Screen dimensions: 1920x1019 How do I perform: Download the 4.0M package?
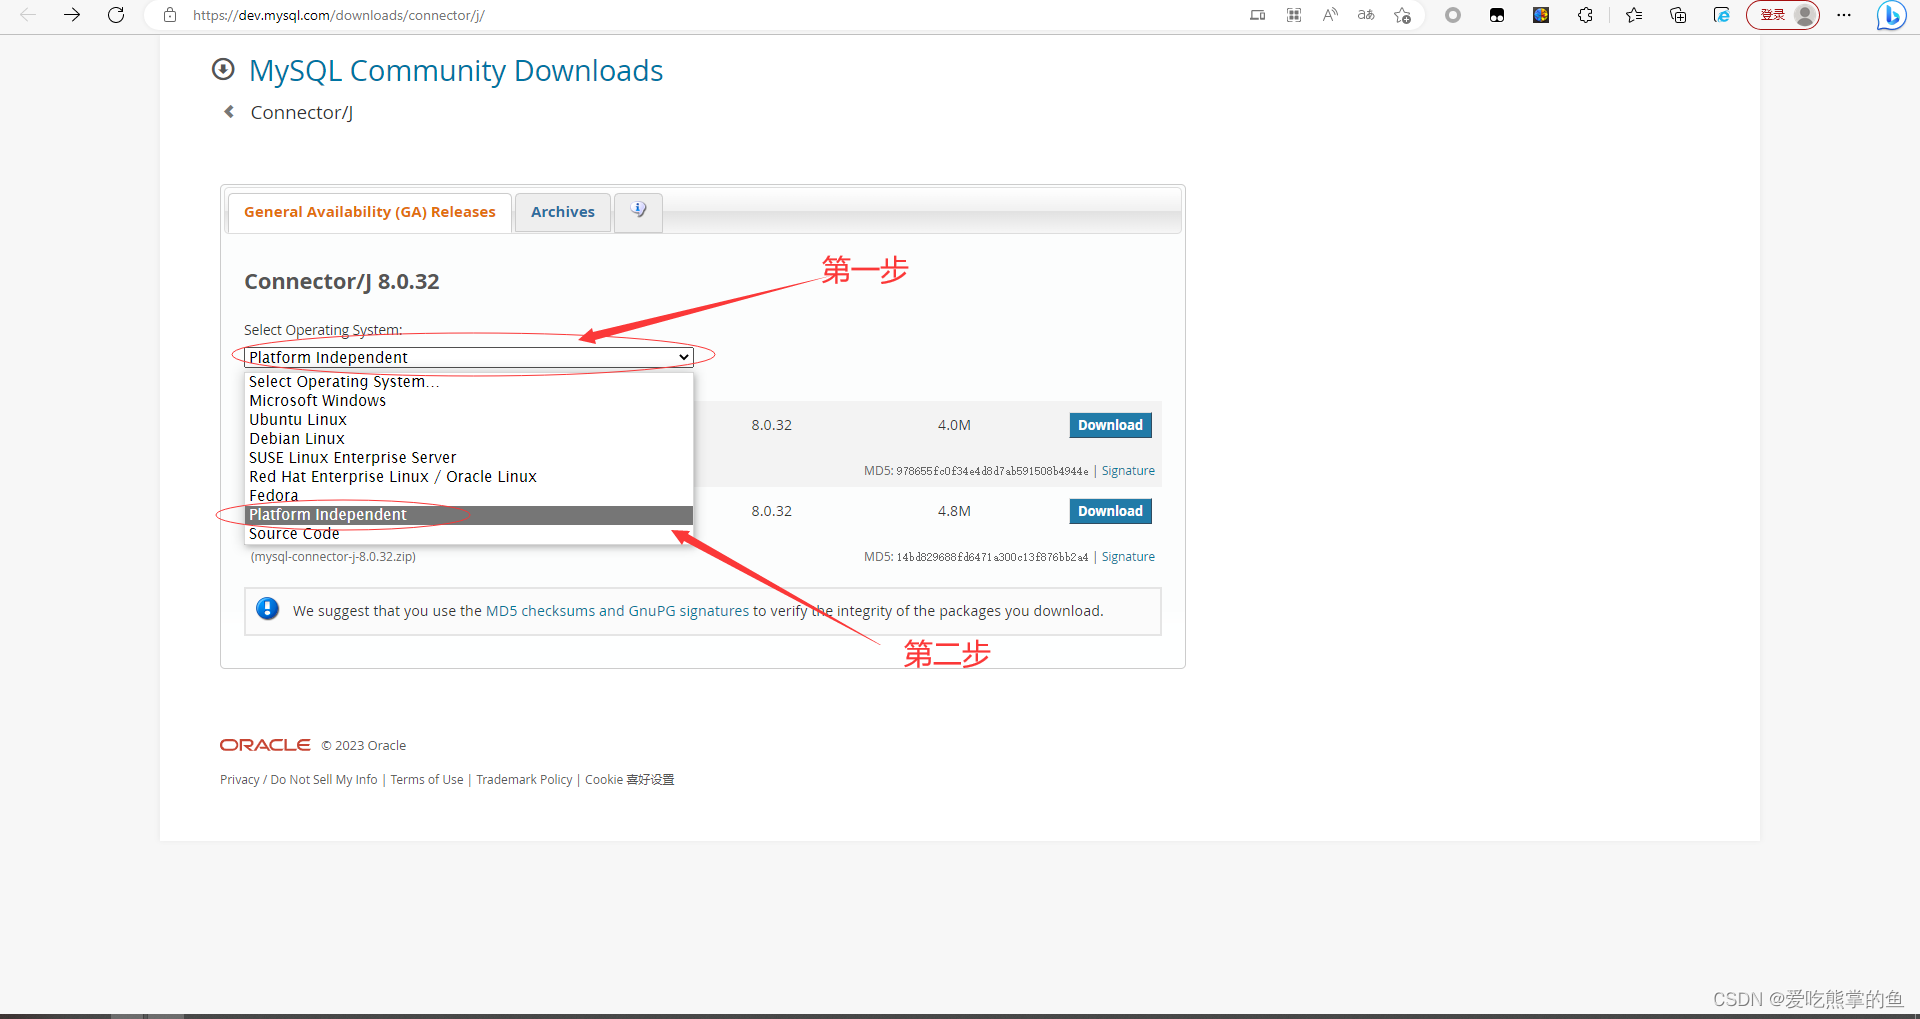(x=1110, y=425)
